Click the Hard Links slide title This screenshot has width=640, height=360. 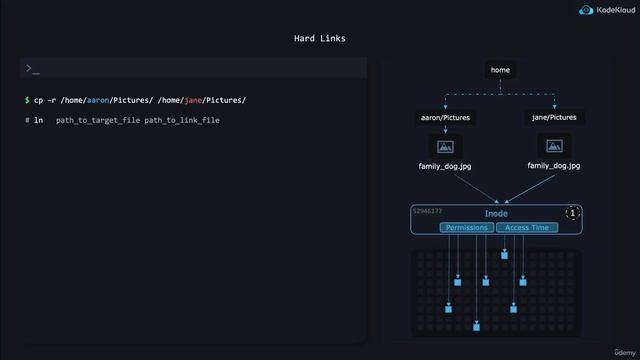[320, 38]
